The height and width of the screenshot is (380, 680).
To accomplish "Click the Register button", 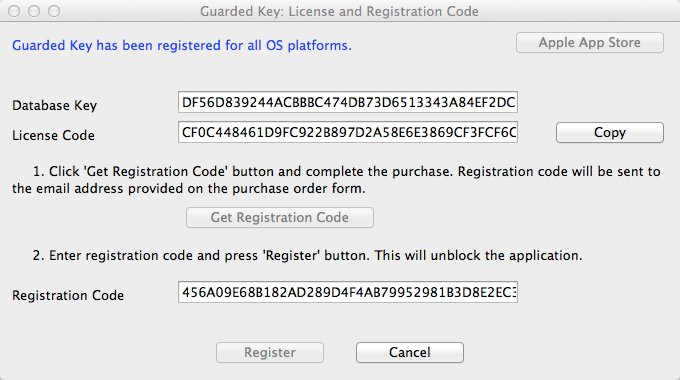I will [x=270, y=352].
